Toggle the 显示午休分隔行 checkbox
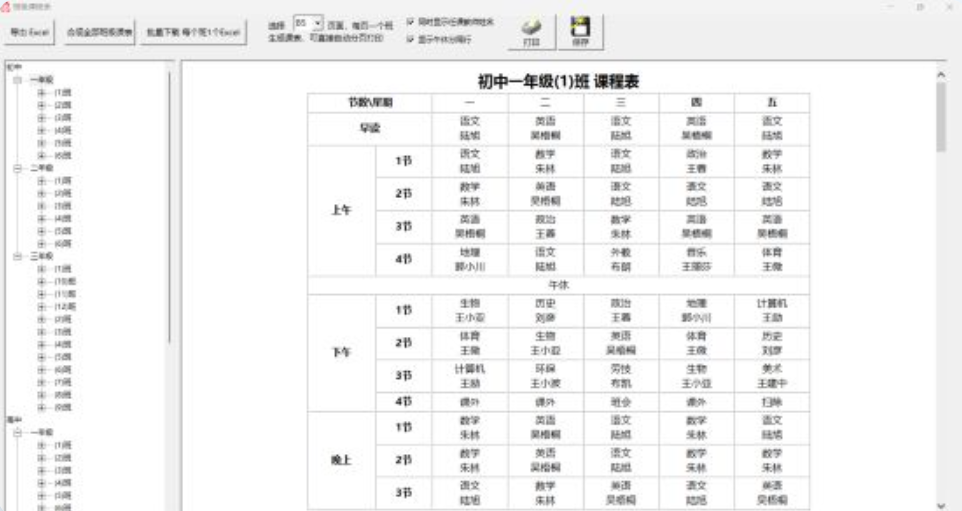 [x=409, y=40]
